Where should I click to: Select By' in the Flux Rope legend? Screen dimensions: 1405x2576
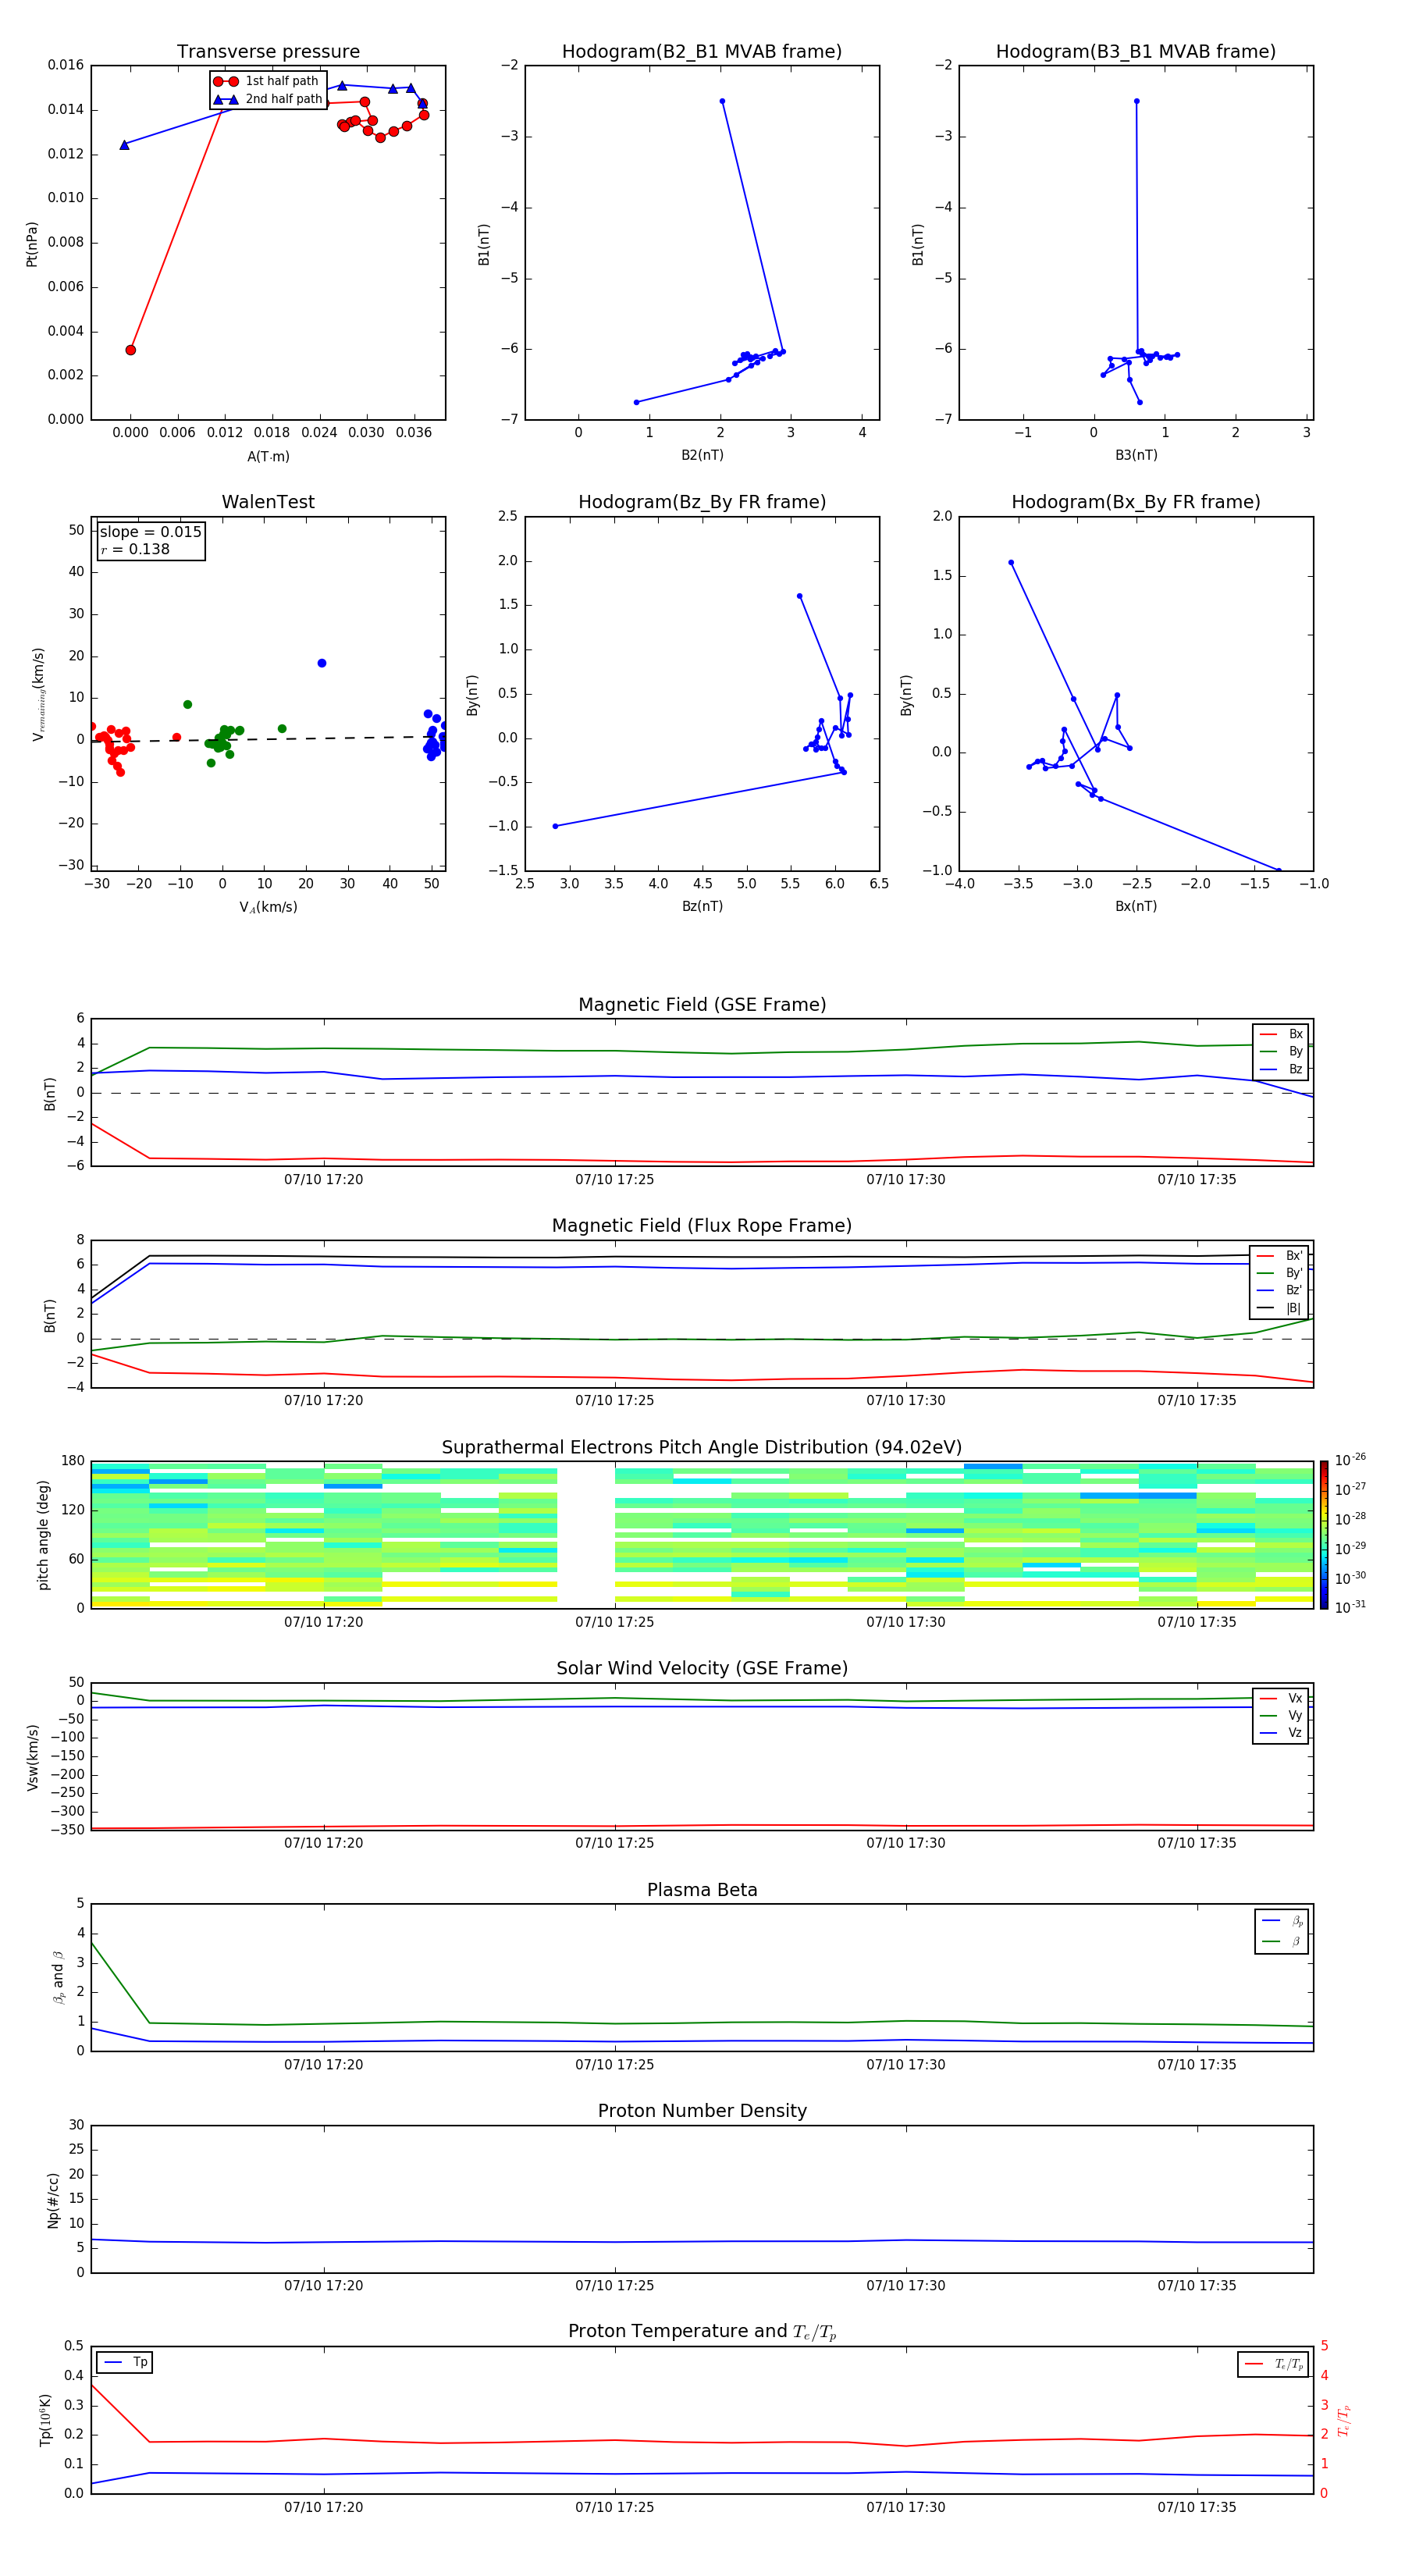(x=1280, y=1273)
